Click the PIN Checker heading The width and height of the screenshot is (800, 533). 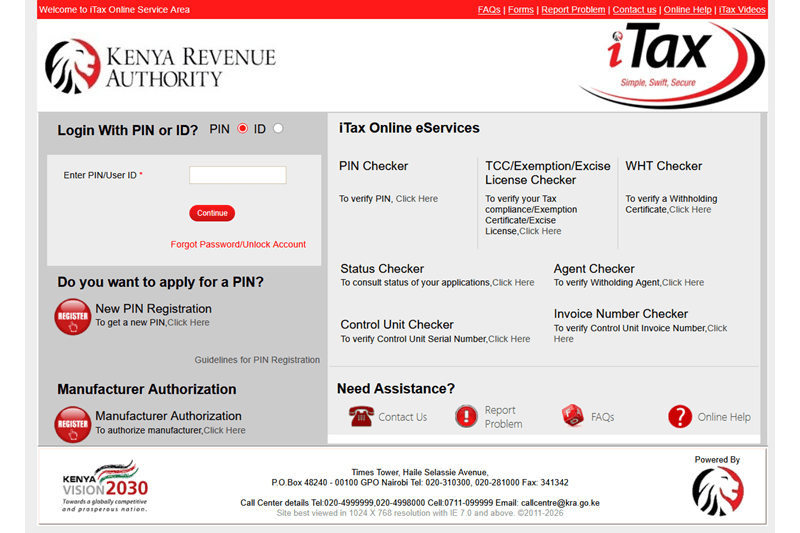pos(373,166)
